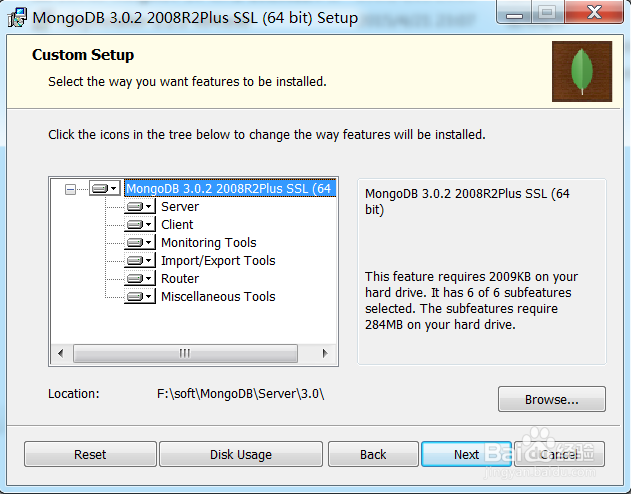This screenshot has width=631, height=494.
Task: Go Back to the previous setup step
Action: click(x=373, y=454)
